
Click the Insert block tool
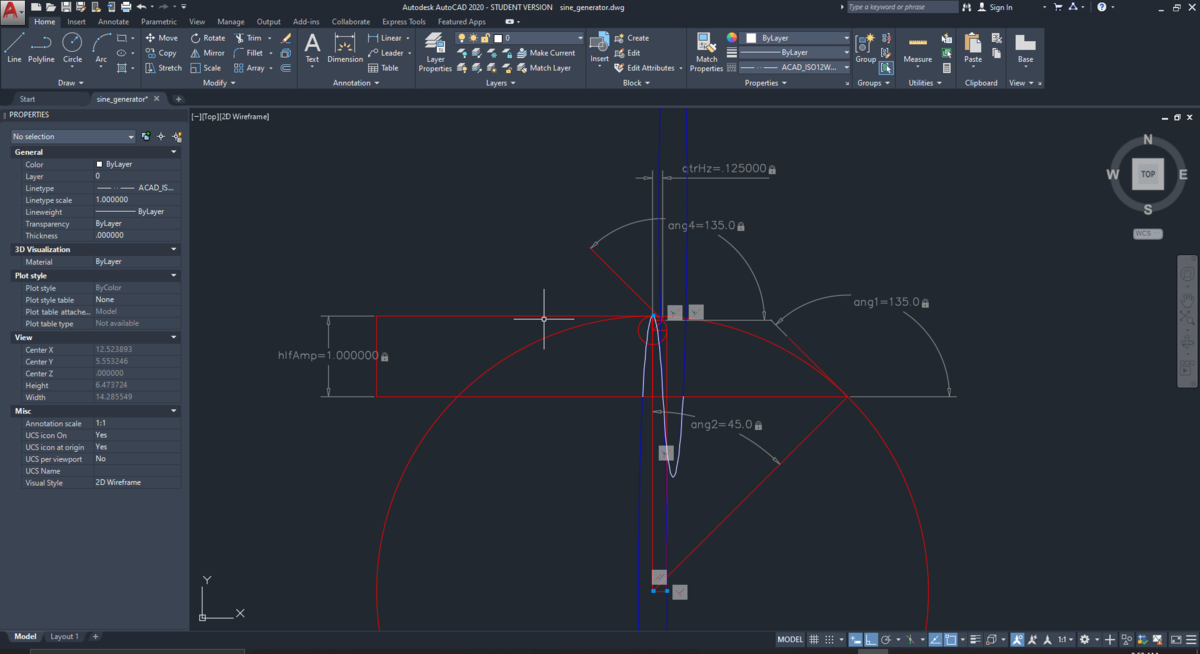tap(599, 48)
